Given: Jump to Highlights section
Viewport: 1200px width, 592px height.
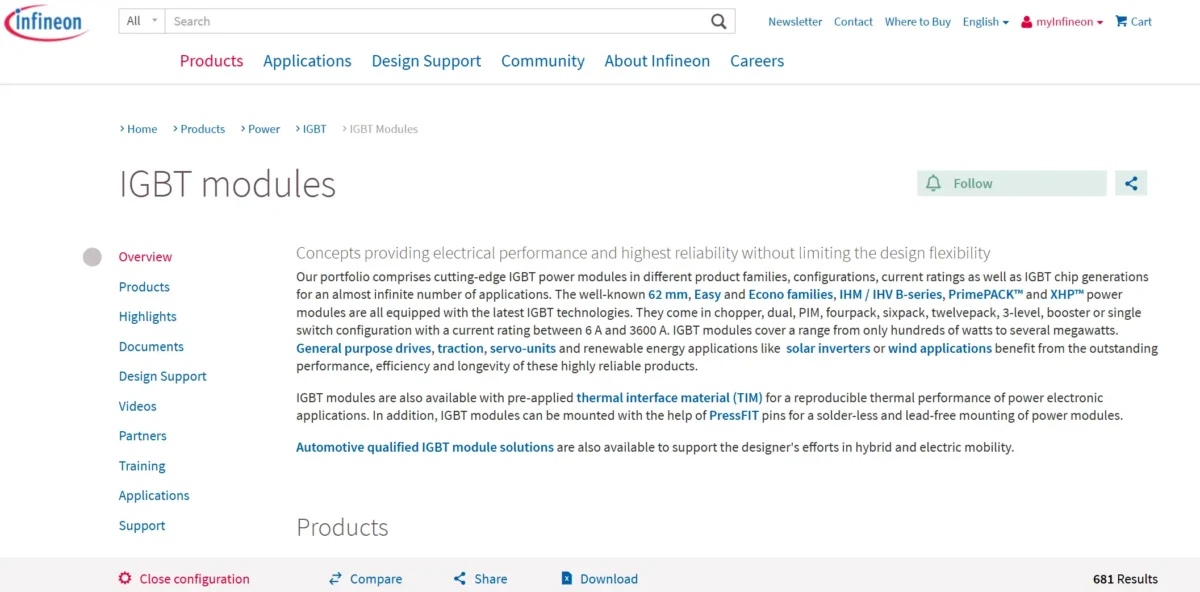Looking at the screenshot, I should point(148,317).
